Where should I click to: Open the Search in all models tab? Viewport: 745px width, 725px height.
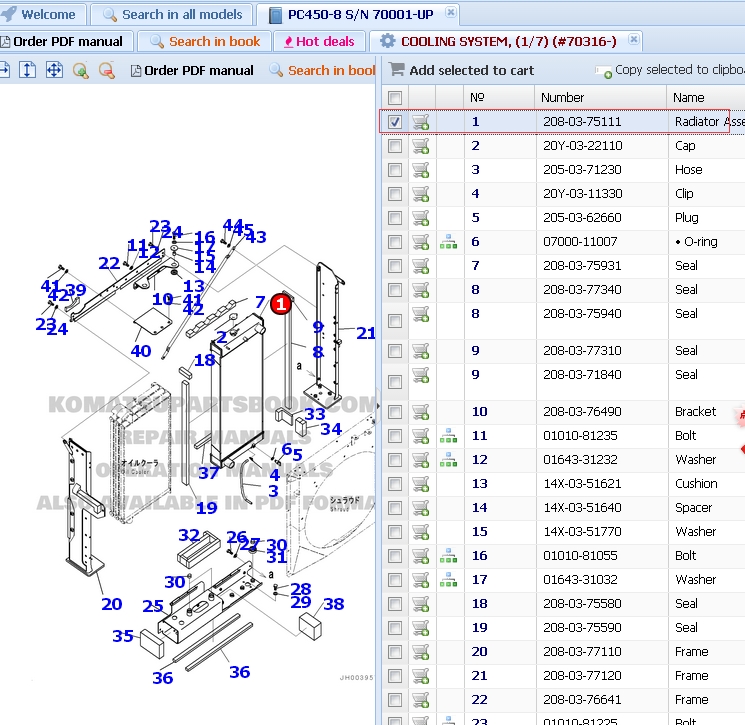click(x=172, y=14)
